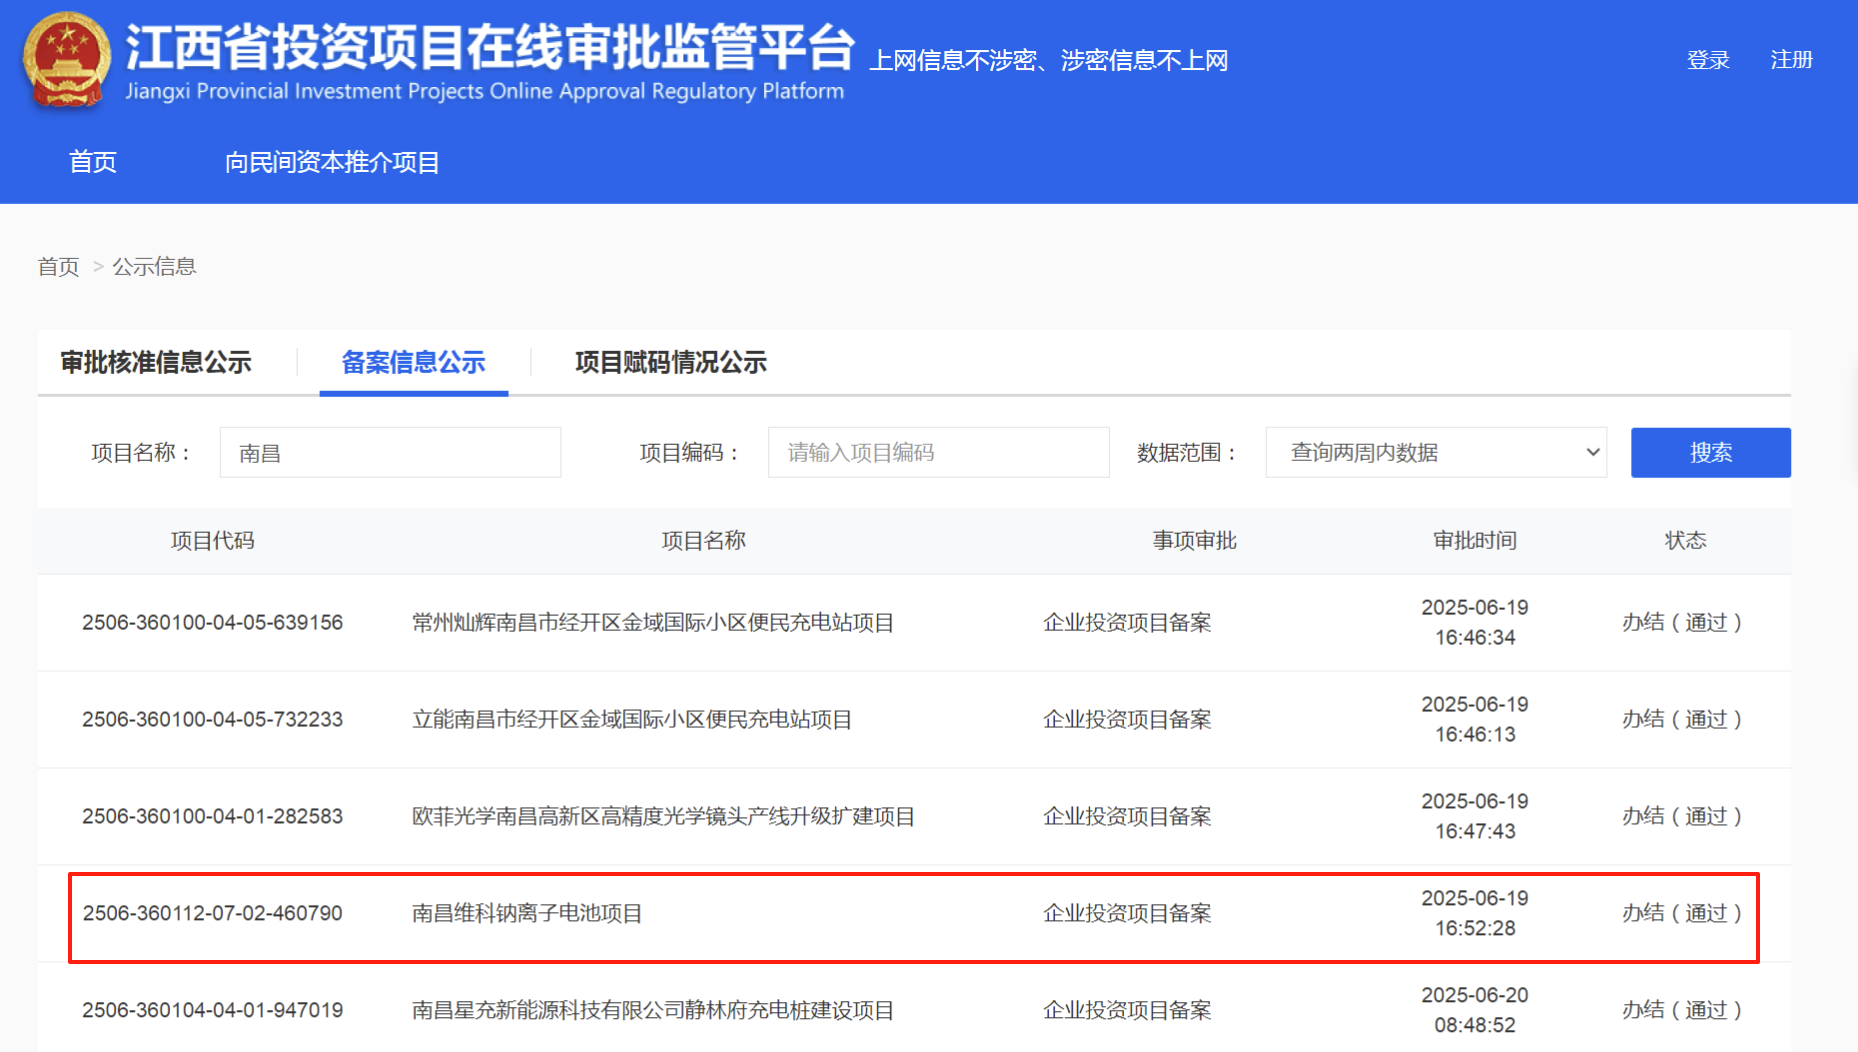Click the 首页 breadcrumb link
1858x1052 pixels.
[x=58, y=266]
